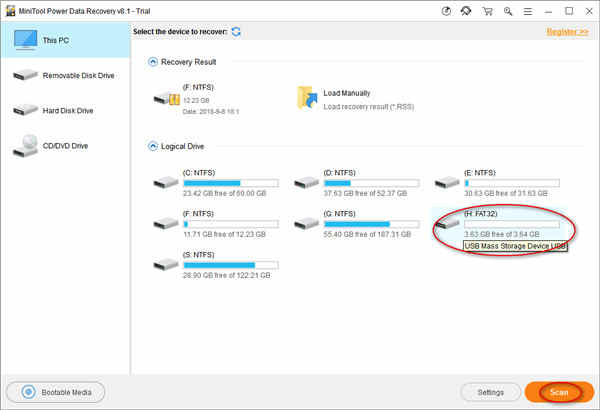Image resolution: width=600 pixels, height=410 pixels.
Task: Open the clock-shaped icon in the title bar
Action: click(x=446, y=11)
